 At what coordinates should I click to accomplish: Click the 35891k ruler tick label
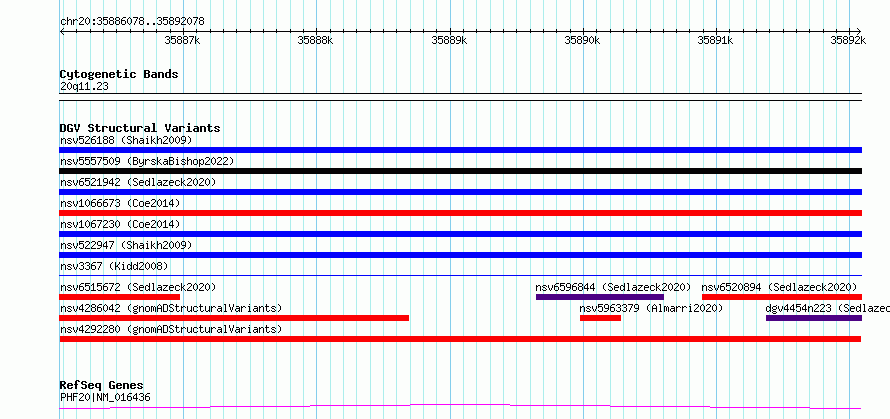click(715, 40)
